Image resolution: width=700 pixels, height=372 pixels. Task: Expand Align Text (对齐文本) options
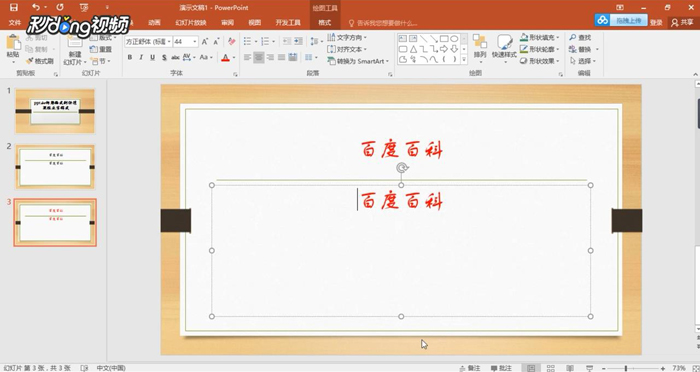[x=347, y=49]
